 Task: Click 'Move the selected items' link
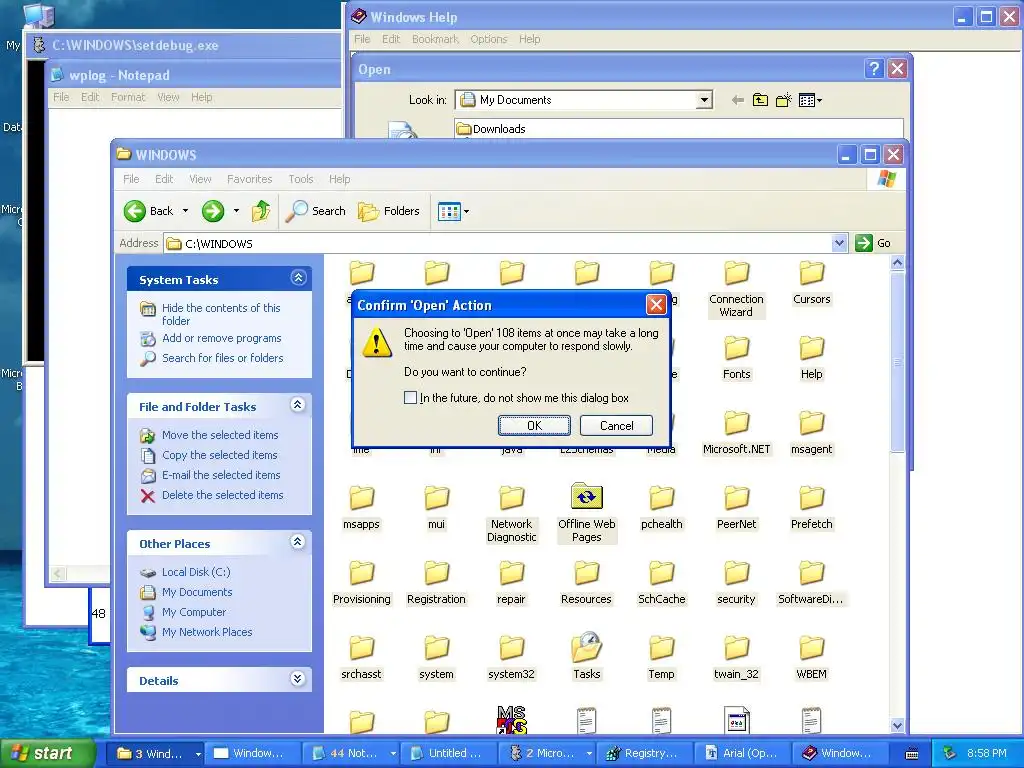point(220,435)
